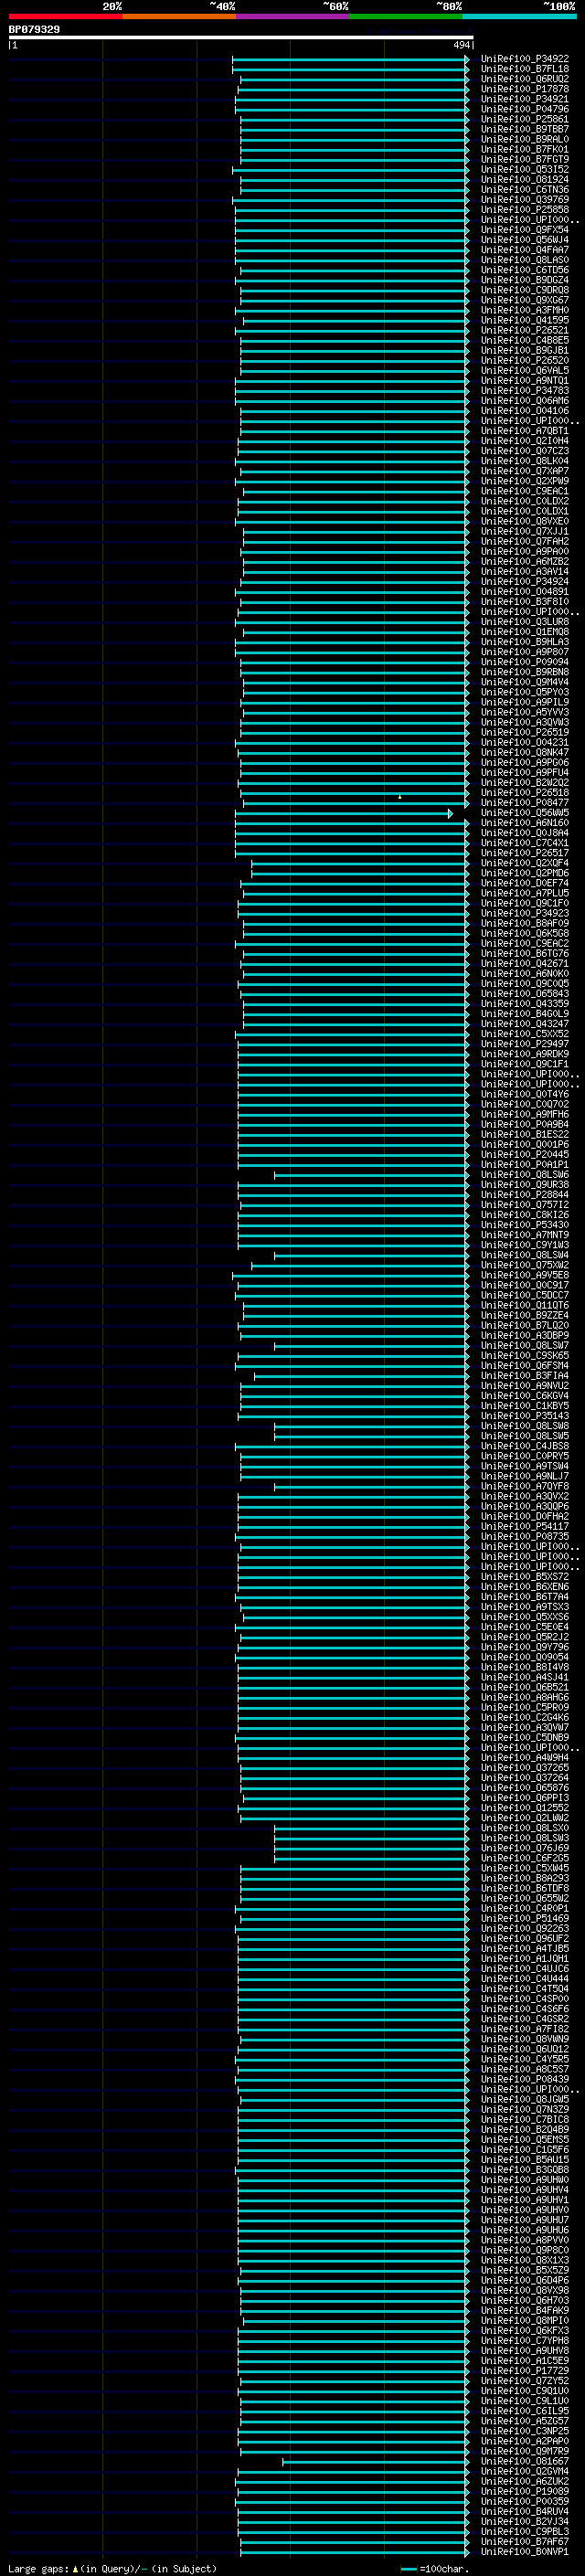
Task: Select the UniRef100_B9RAL0 label
Action: click(525, 139)
